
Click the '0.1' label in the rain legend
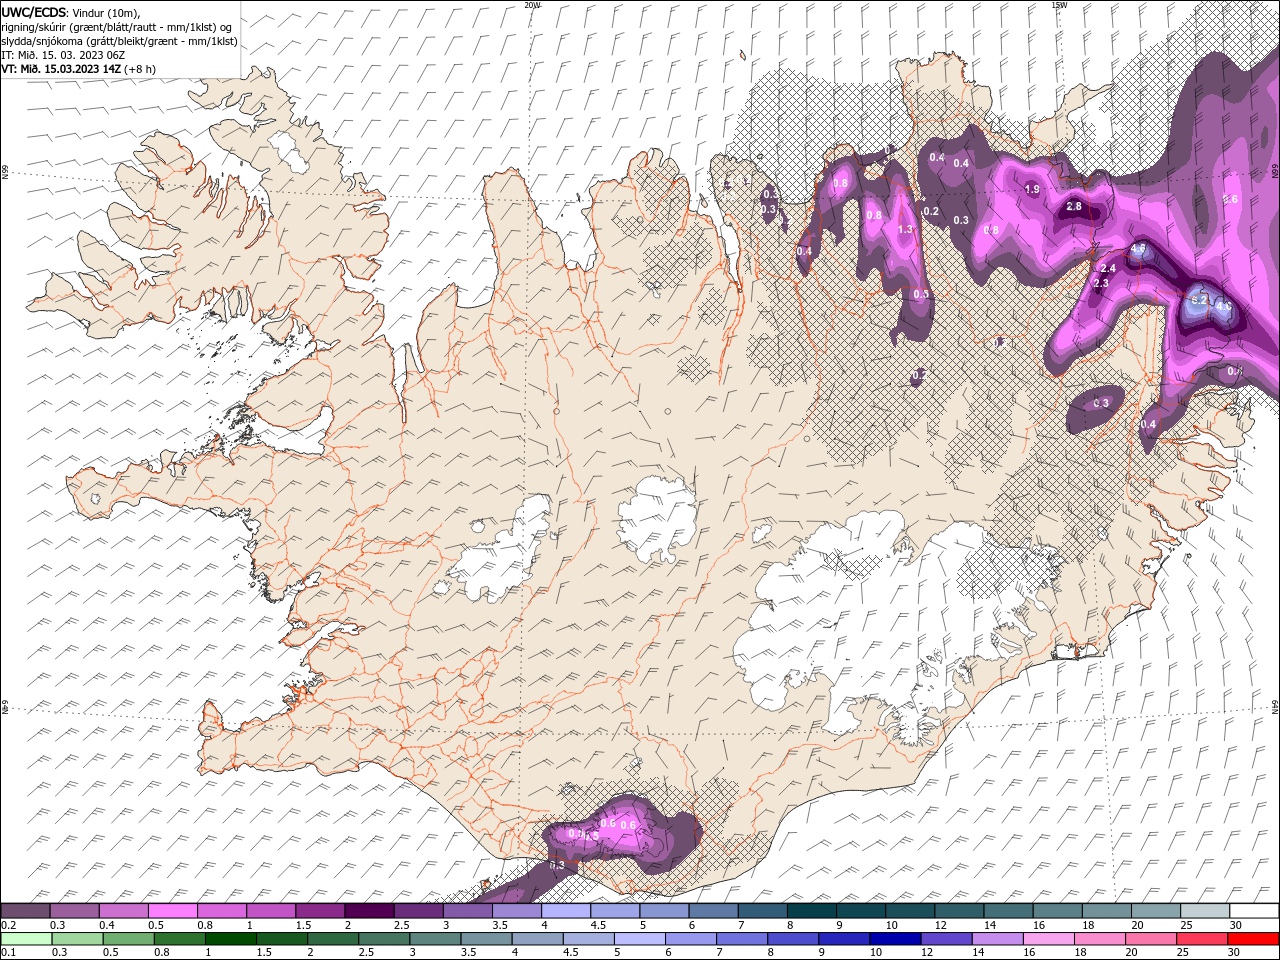click(8, 953)
